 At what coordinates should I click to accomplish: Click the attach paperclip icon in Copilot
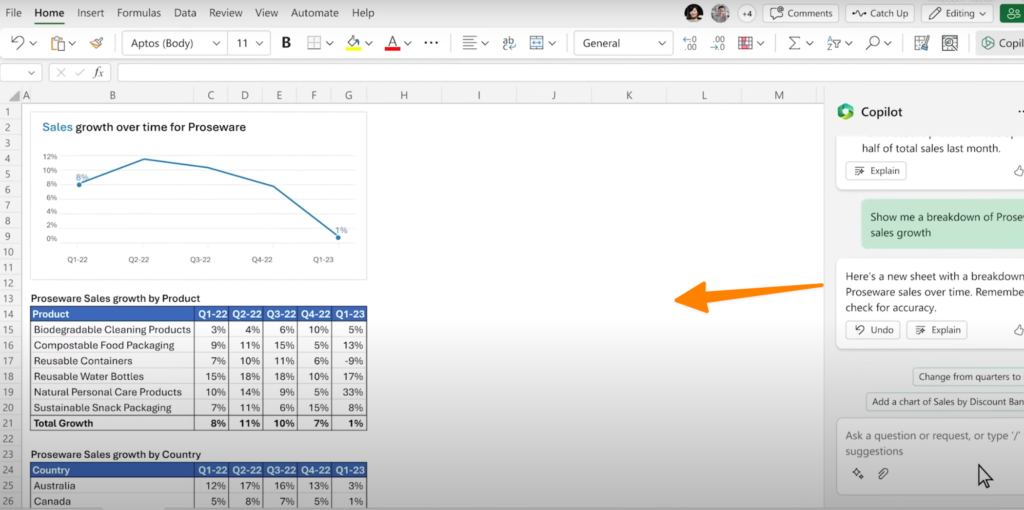pyautogui.click(x=883, y=474)
